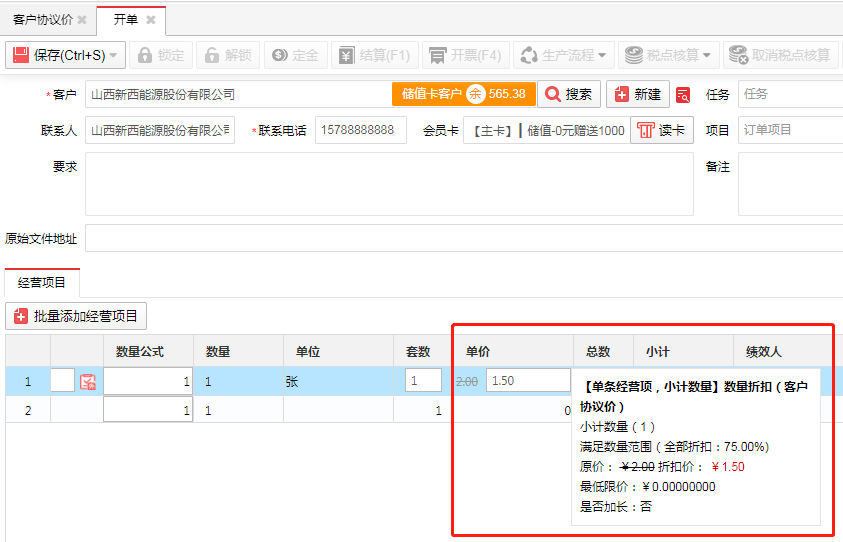Focus the 单价 field showing 1.50

tap(527, 380)
